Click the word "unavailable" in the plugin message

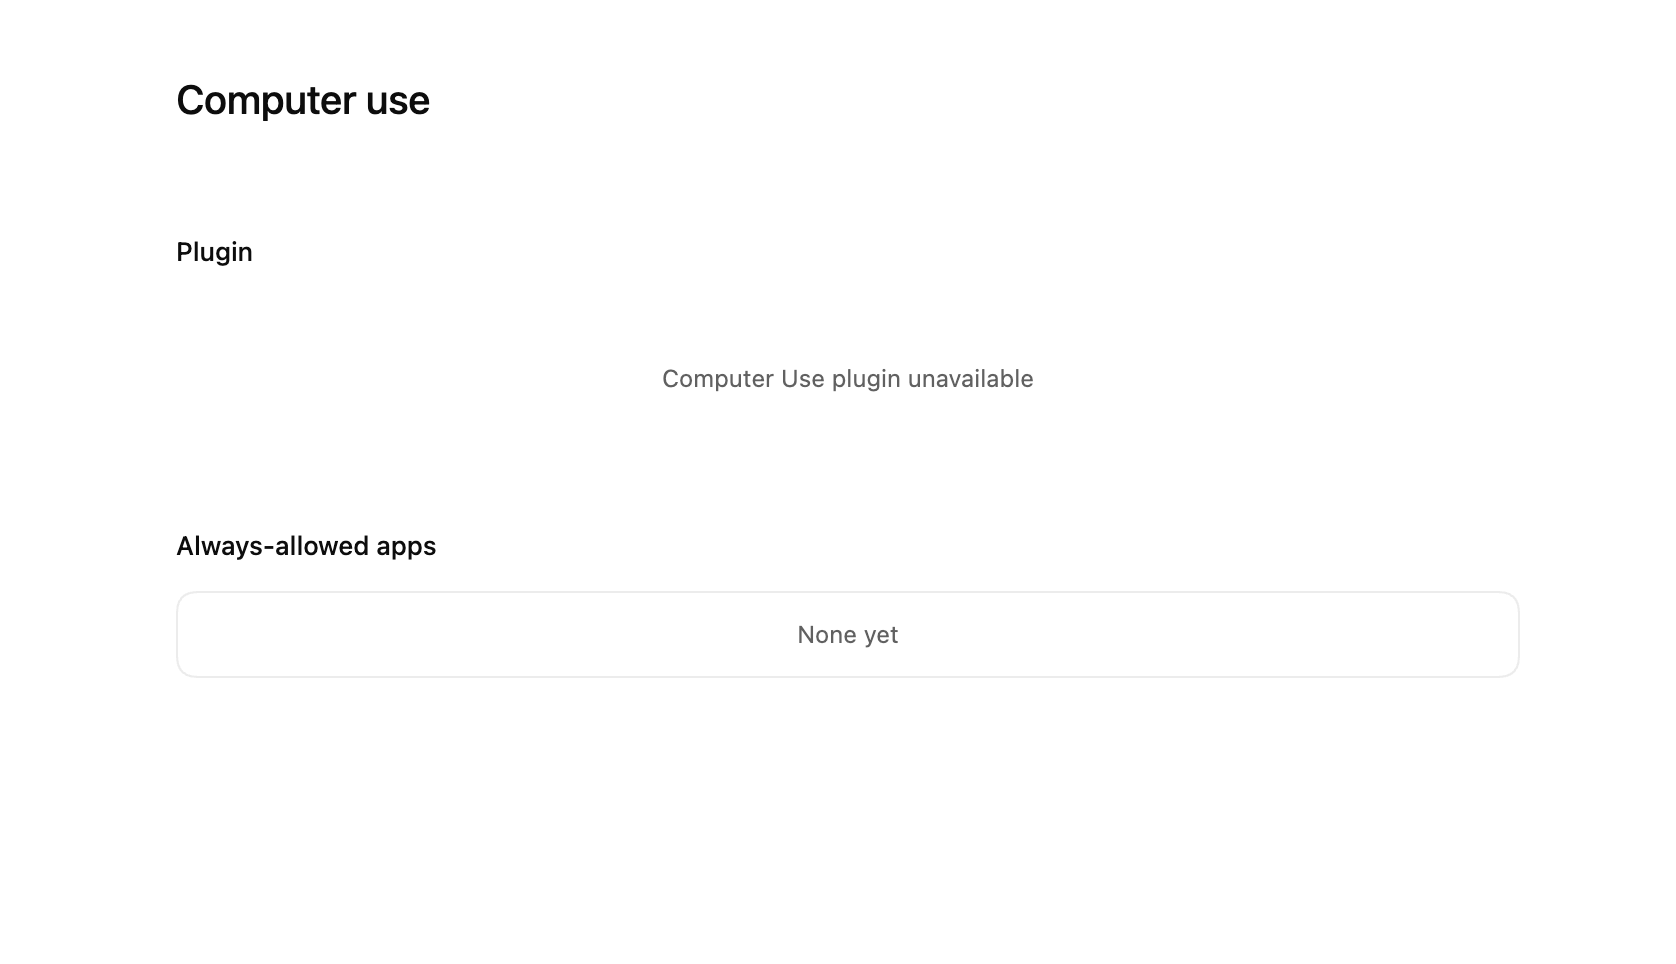[x=970, y=379]
